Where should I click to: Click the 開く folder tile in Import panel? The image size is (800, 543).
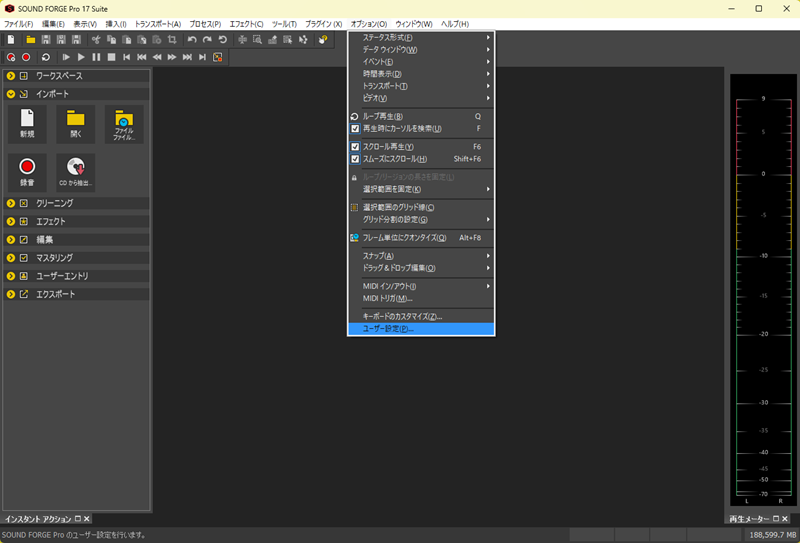[x=76, y=124]
